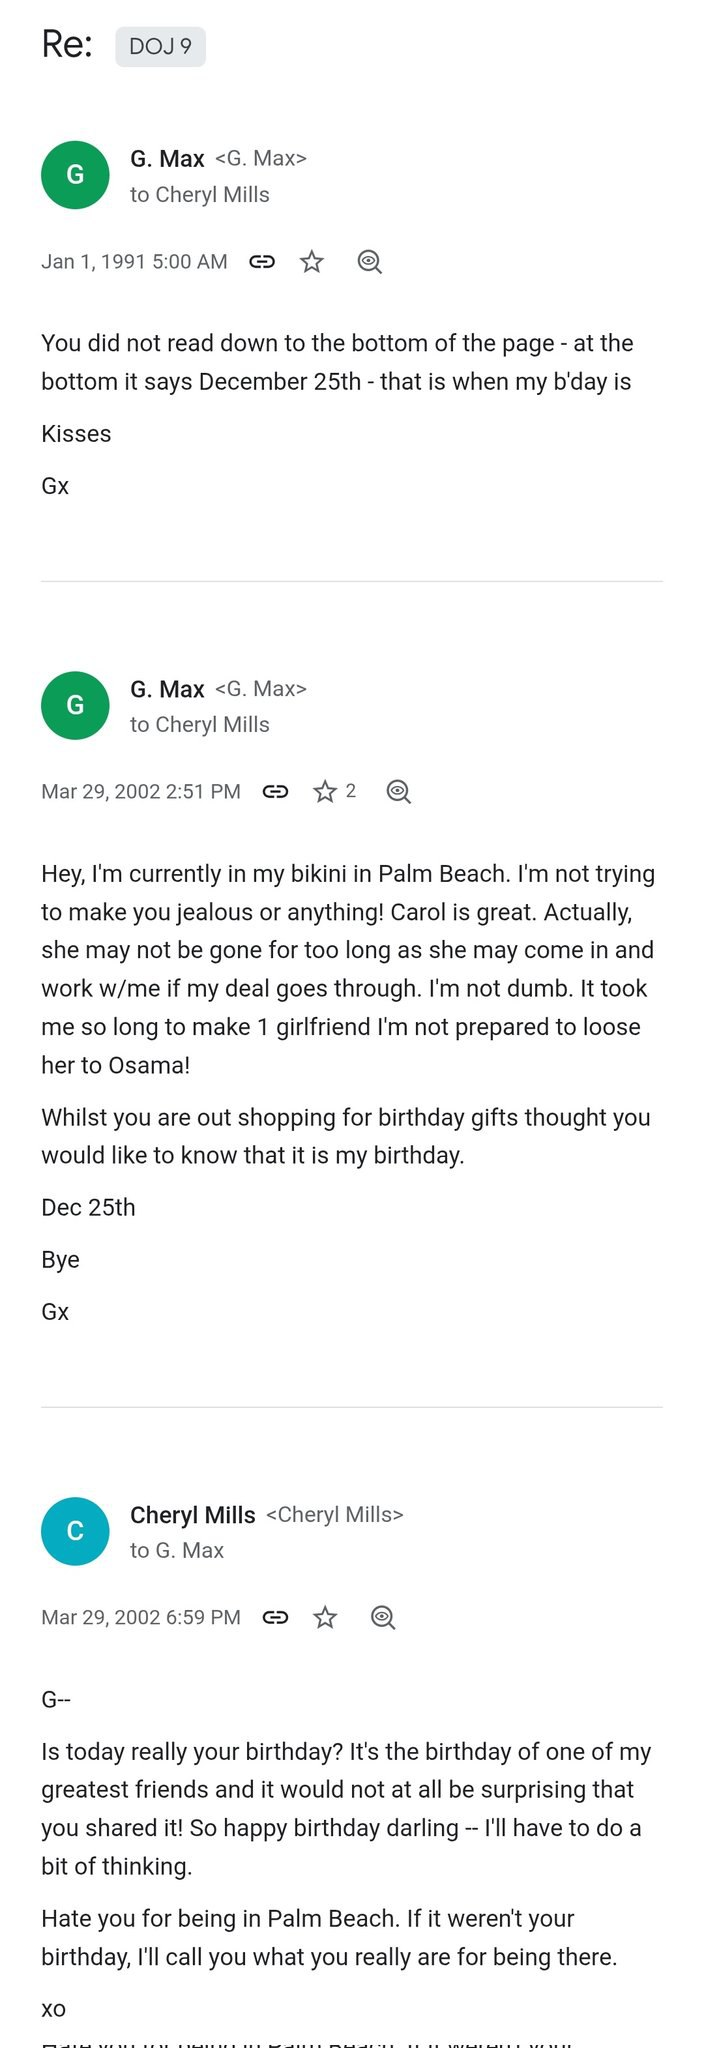Expand 'to Cheryl Mills' recipients in second email

pos(200,725)
